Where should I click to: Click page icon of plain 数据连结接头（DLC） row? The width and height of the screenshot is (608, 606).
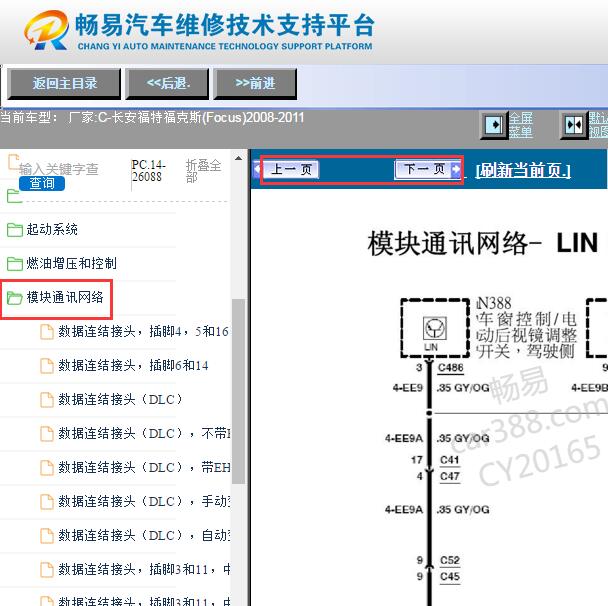(x=47, y=400)
